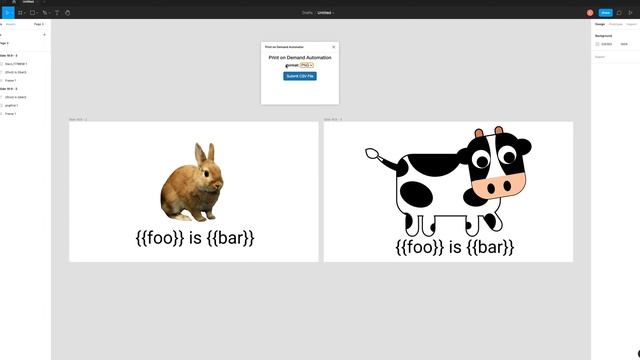Click the rabbit image on canvas

coord(191,182)
